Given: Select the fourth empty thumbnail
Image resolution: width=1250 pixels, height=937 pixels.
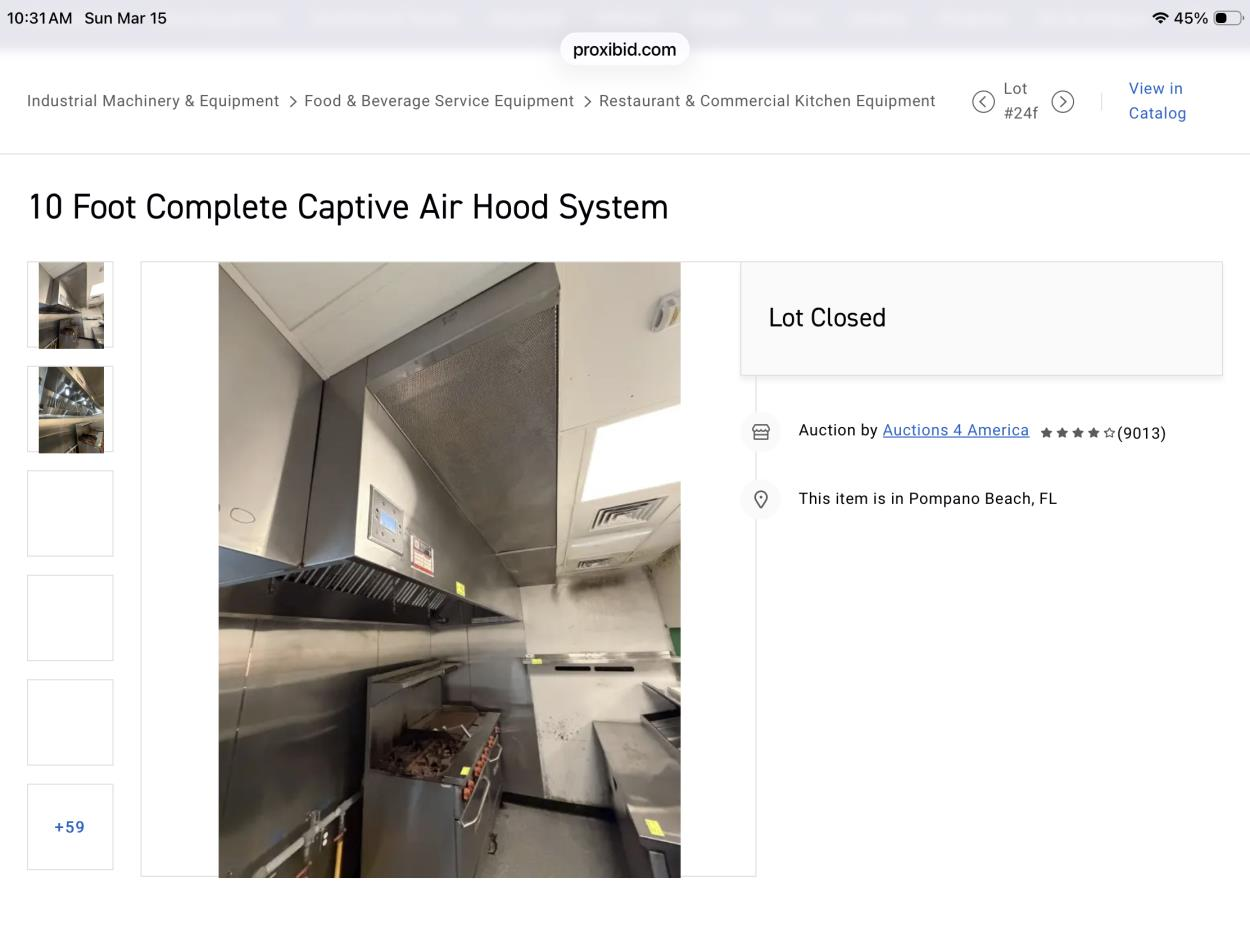Looking at the screenshot, I should pyautogui.click(x=70, y=618).
